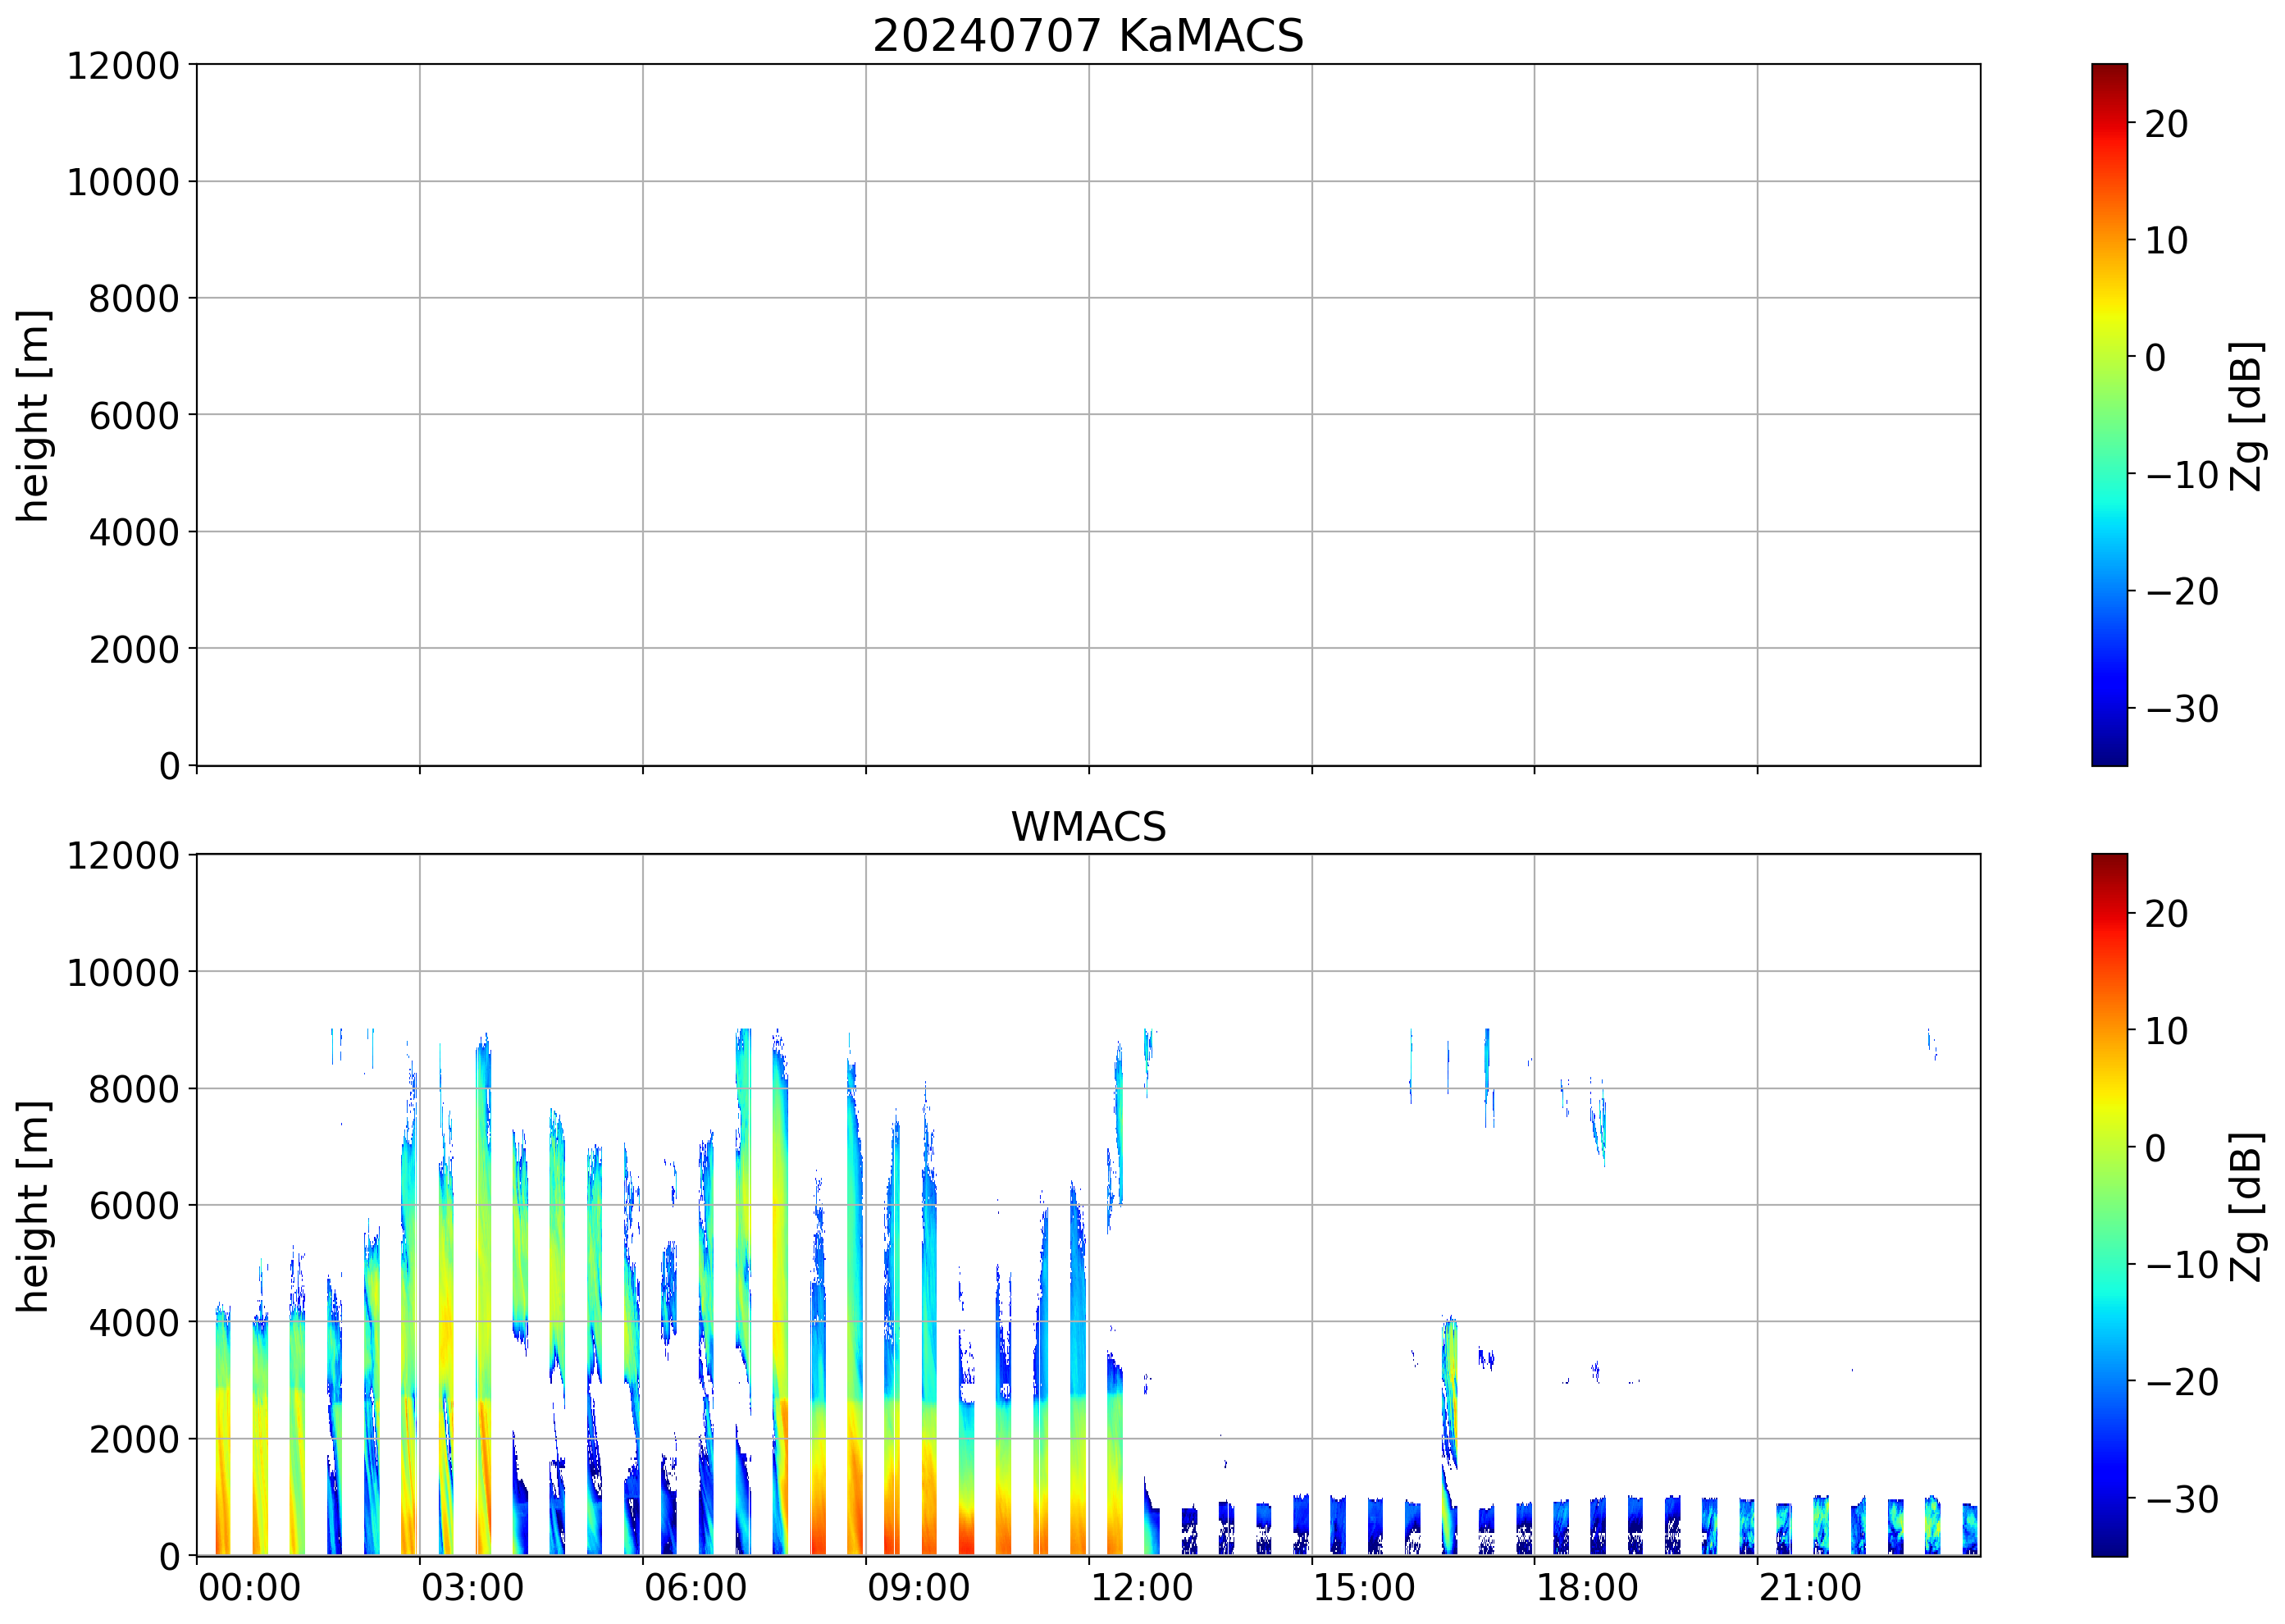The height and width of the screenshot is (1624, 2285).
Task: Click the lower colorbar −30 tick label
Action: pos(2182,1499)
